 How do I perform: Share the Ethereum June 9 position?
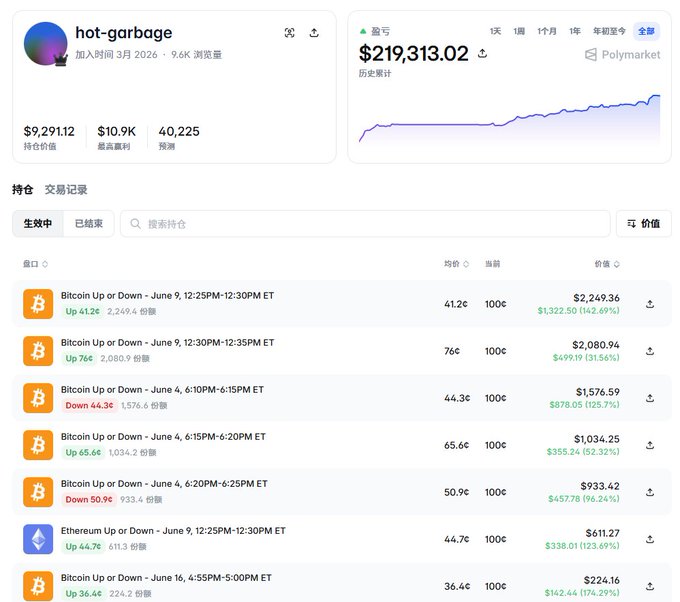[x=650, y=539]
